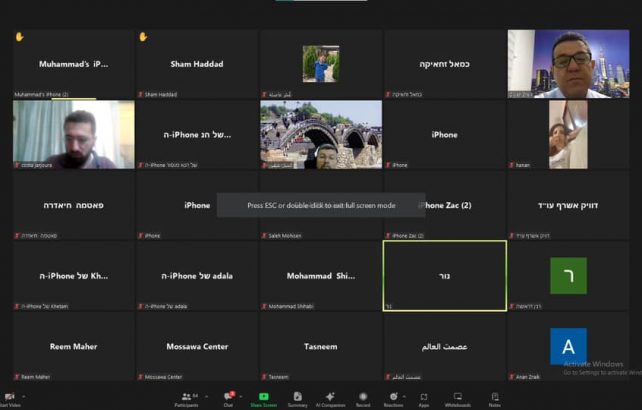The image size is (642, 410).
Task: Open the meeting Summary tool
Action: coord(297,398)
